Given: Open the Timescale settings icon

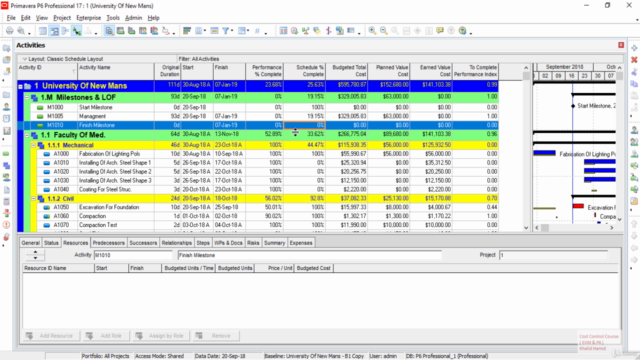Looking at the screenshot, I should point(214,31).
